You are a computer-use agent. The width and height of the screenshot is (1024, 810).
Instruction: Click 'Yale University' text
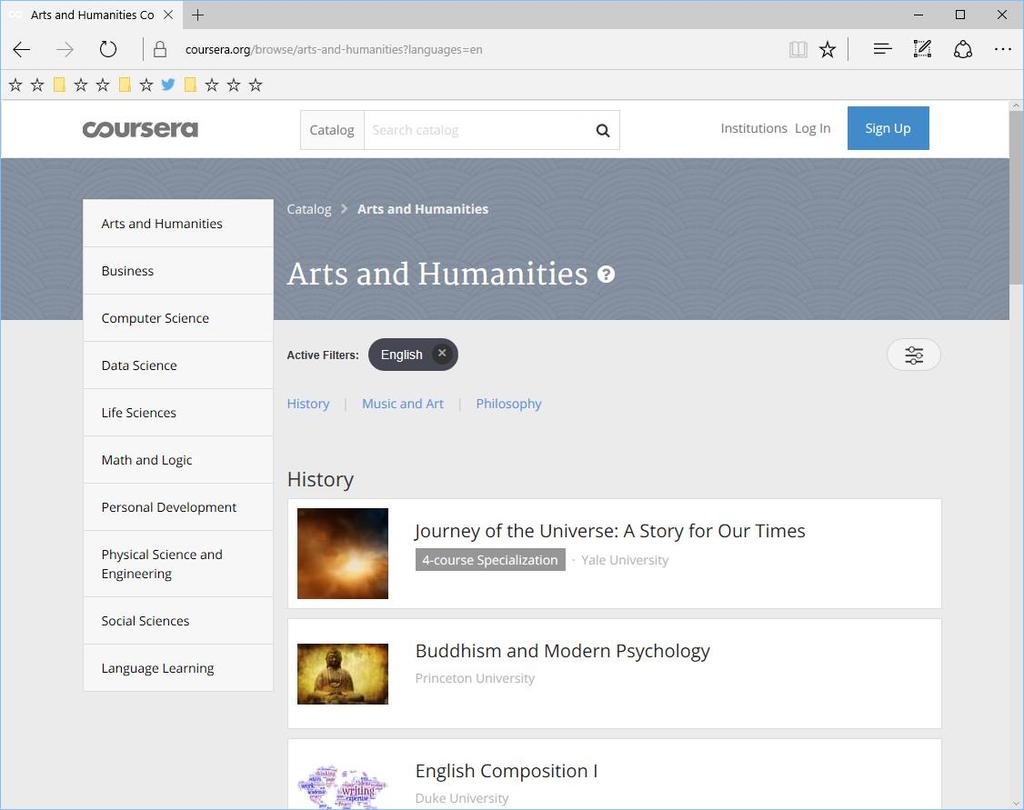click(x=625, y=560)
